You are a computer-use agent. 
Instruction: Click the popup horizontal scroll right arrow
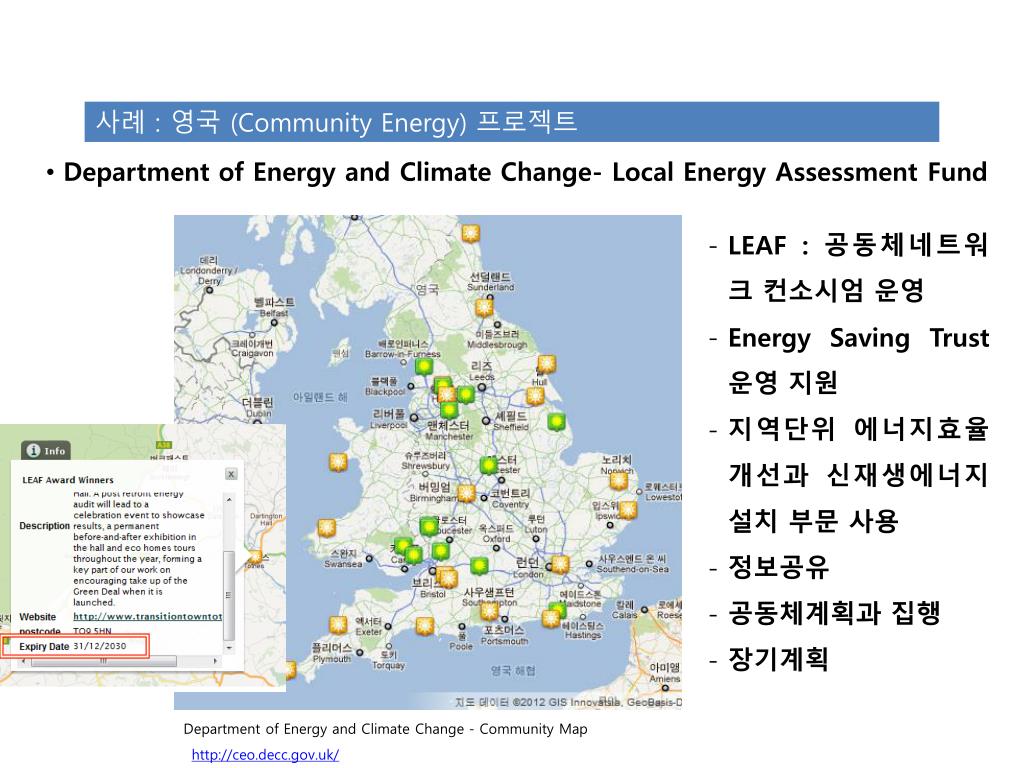point(216,661)
